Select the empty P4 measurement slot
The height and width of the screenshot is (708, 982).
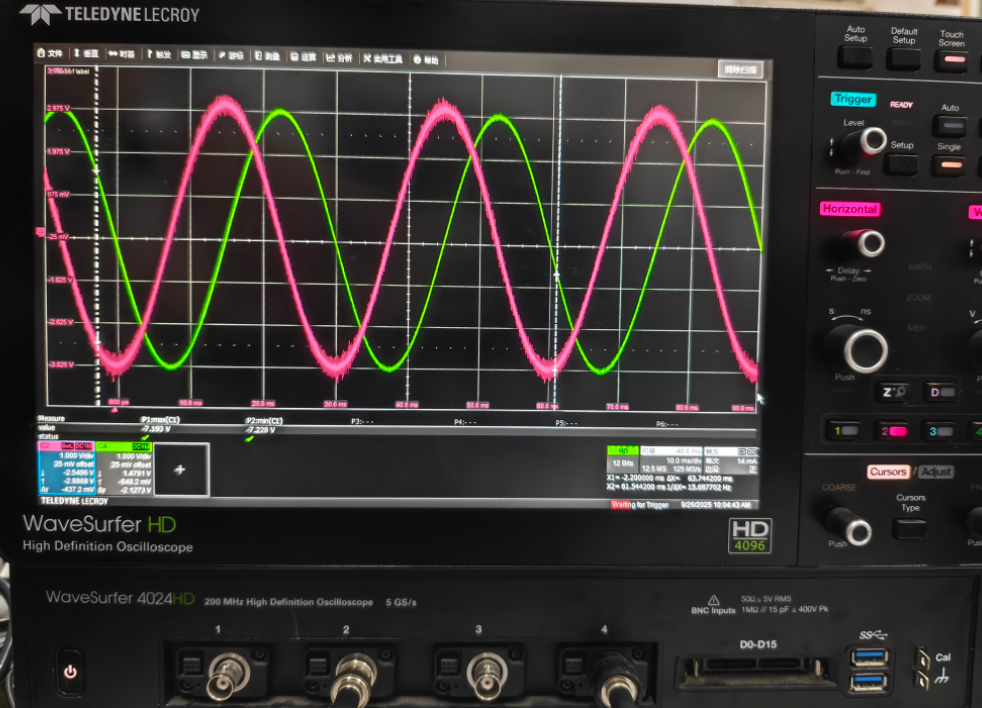click(465, 422)
